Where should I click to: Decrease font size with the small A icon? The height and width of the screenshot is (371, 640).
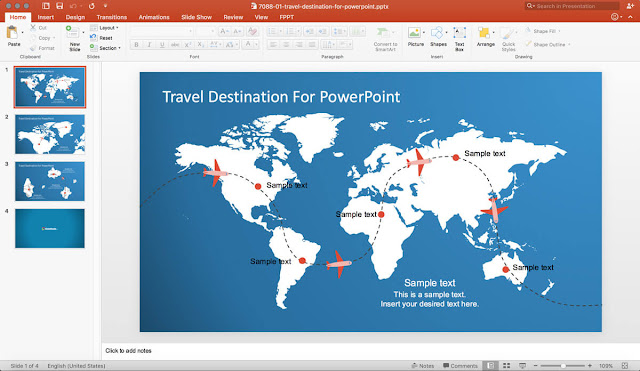237,31
